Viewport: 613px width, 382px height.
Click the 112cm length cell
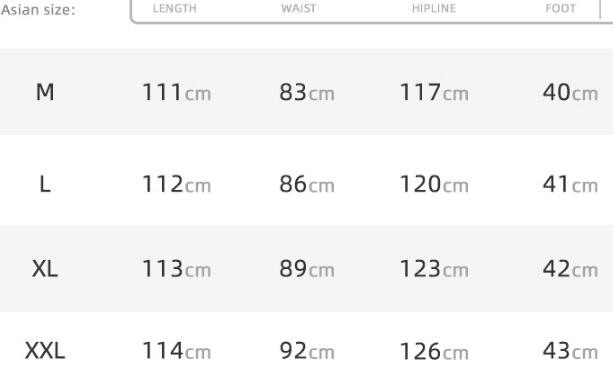177,184
